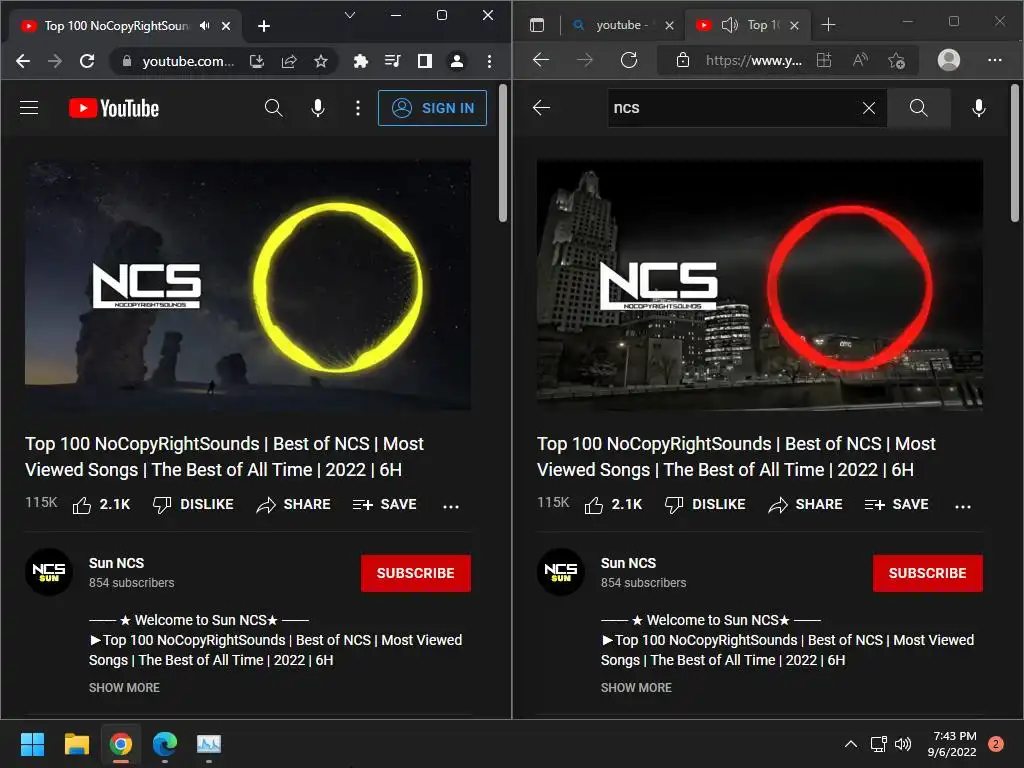Subscribe to Sun NCS in Edge window
The image size is (1024, 768).
pyautogui.click(x=927, y=573)
